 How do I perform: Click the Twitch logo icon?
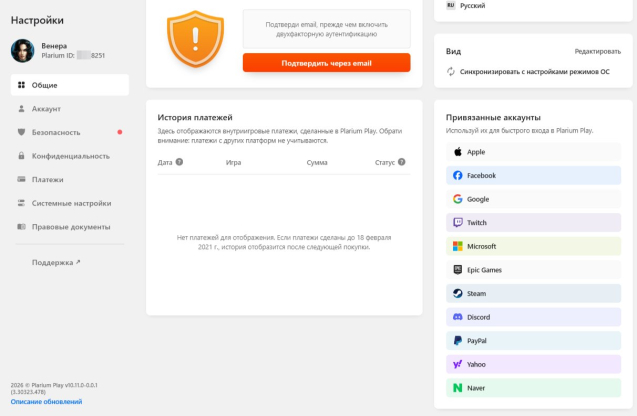(457, 223)
